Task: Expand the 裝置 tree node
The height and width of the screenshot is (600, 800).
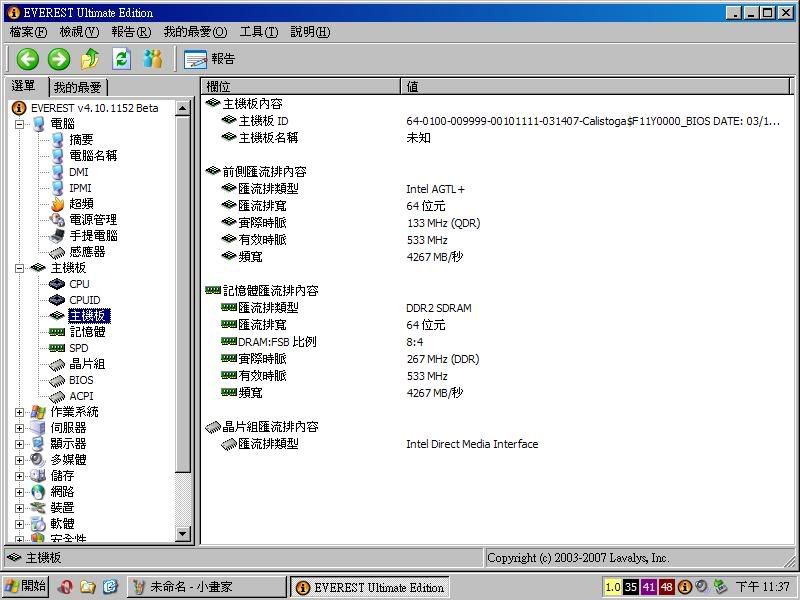Action: [19, 508]
